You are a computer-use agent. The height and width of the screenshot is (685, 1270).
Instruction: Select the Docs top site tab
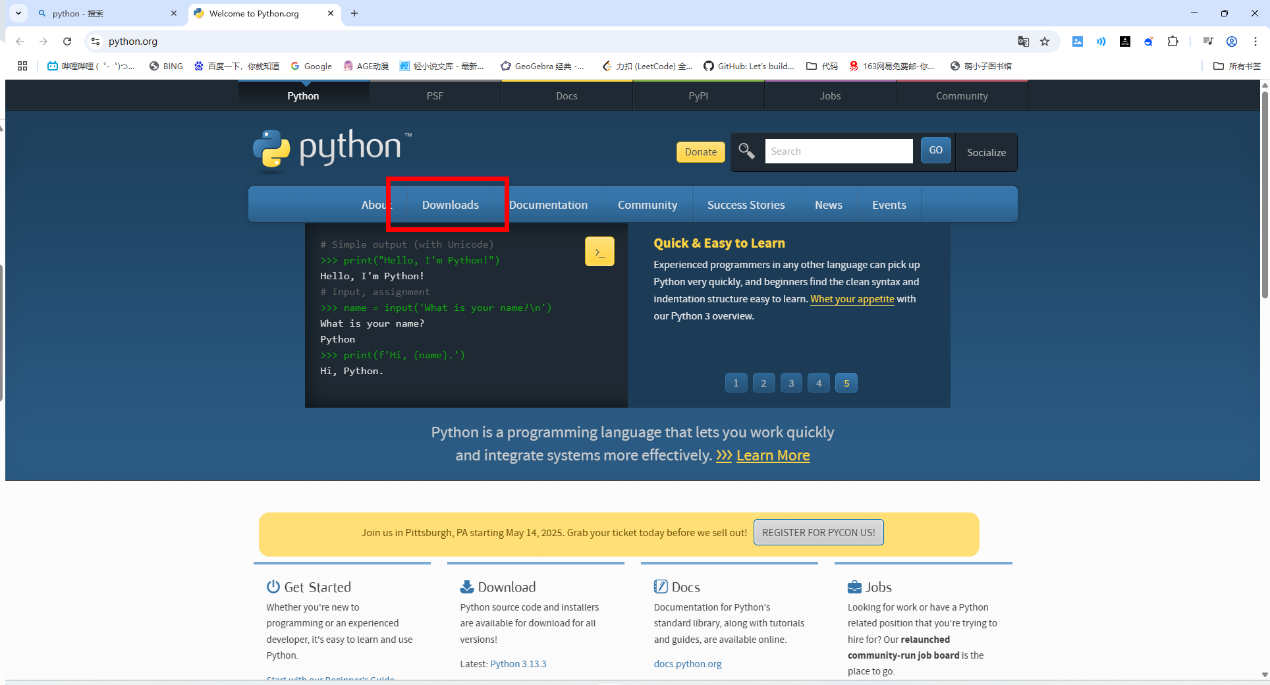pyautogui.click(x=567, y=96)
